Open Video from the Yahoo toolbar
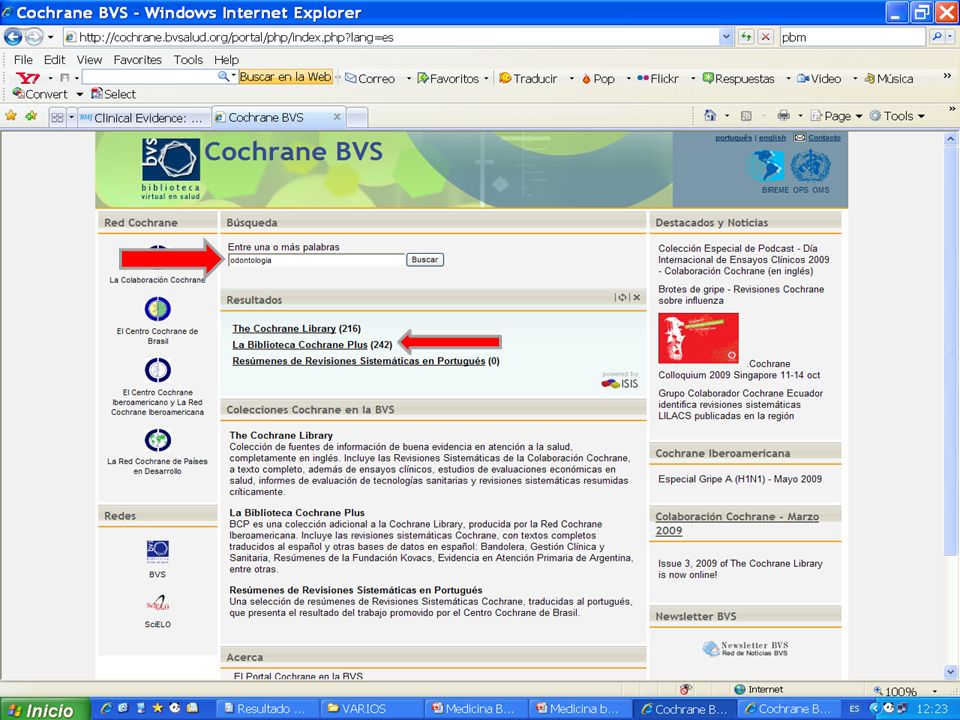Screen dimensions: 960x720 click(x=819, y=78)
